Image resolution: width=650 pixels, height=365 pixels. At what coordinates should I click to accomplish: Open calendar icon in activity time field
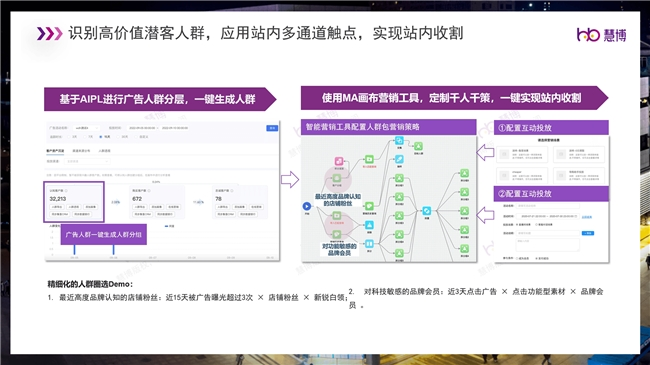point(576,217)
